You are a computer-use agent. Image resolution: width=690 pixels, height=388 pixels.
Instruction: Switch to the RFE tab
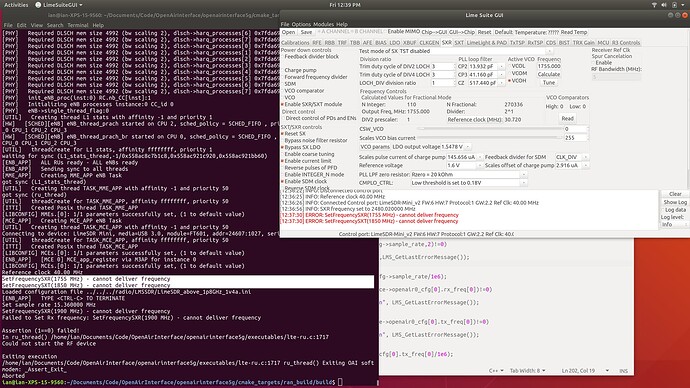click(317, 43)
